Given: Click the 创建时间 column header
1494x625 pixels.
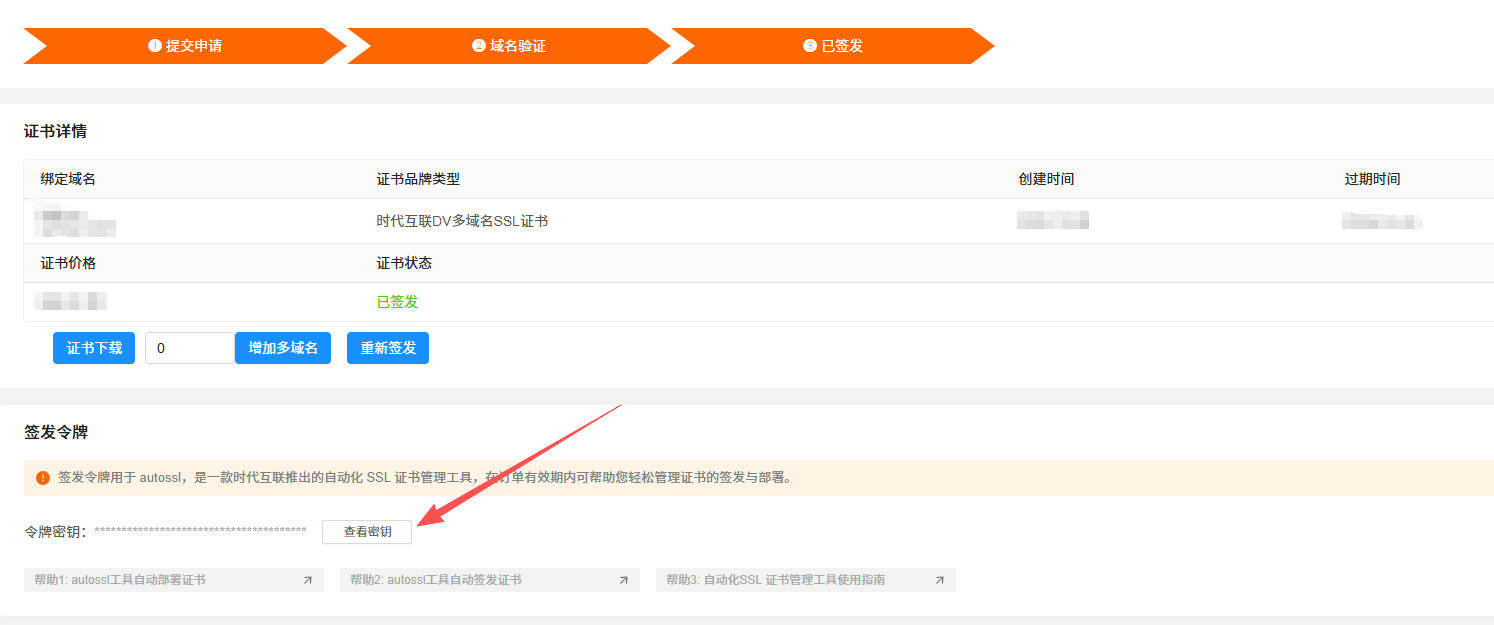Looking at the screenshot, I should [x=1046, y=179].
